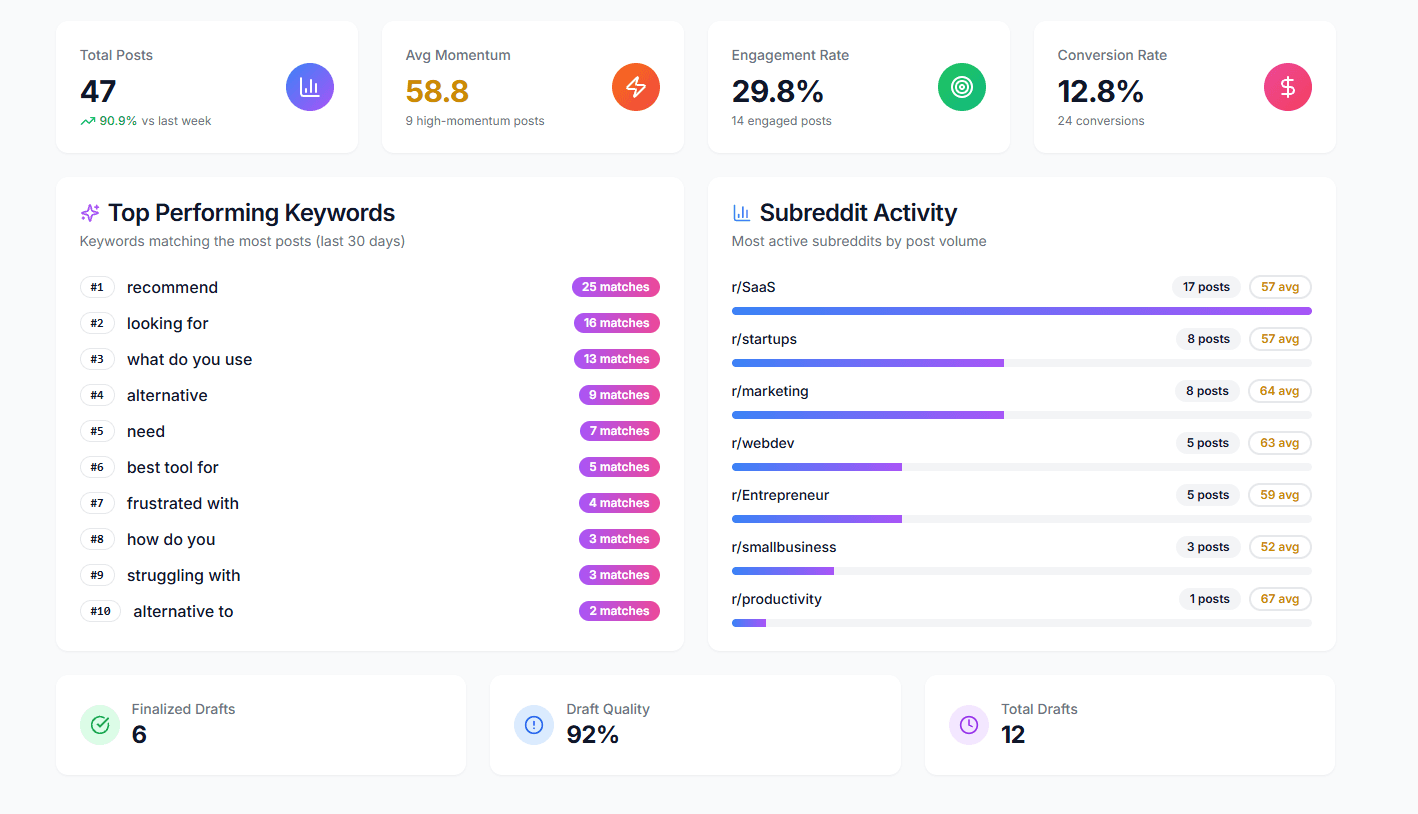
Task: Click the sparkles icon beside Top Performing Keywords
Action: 89,212
